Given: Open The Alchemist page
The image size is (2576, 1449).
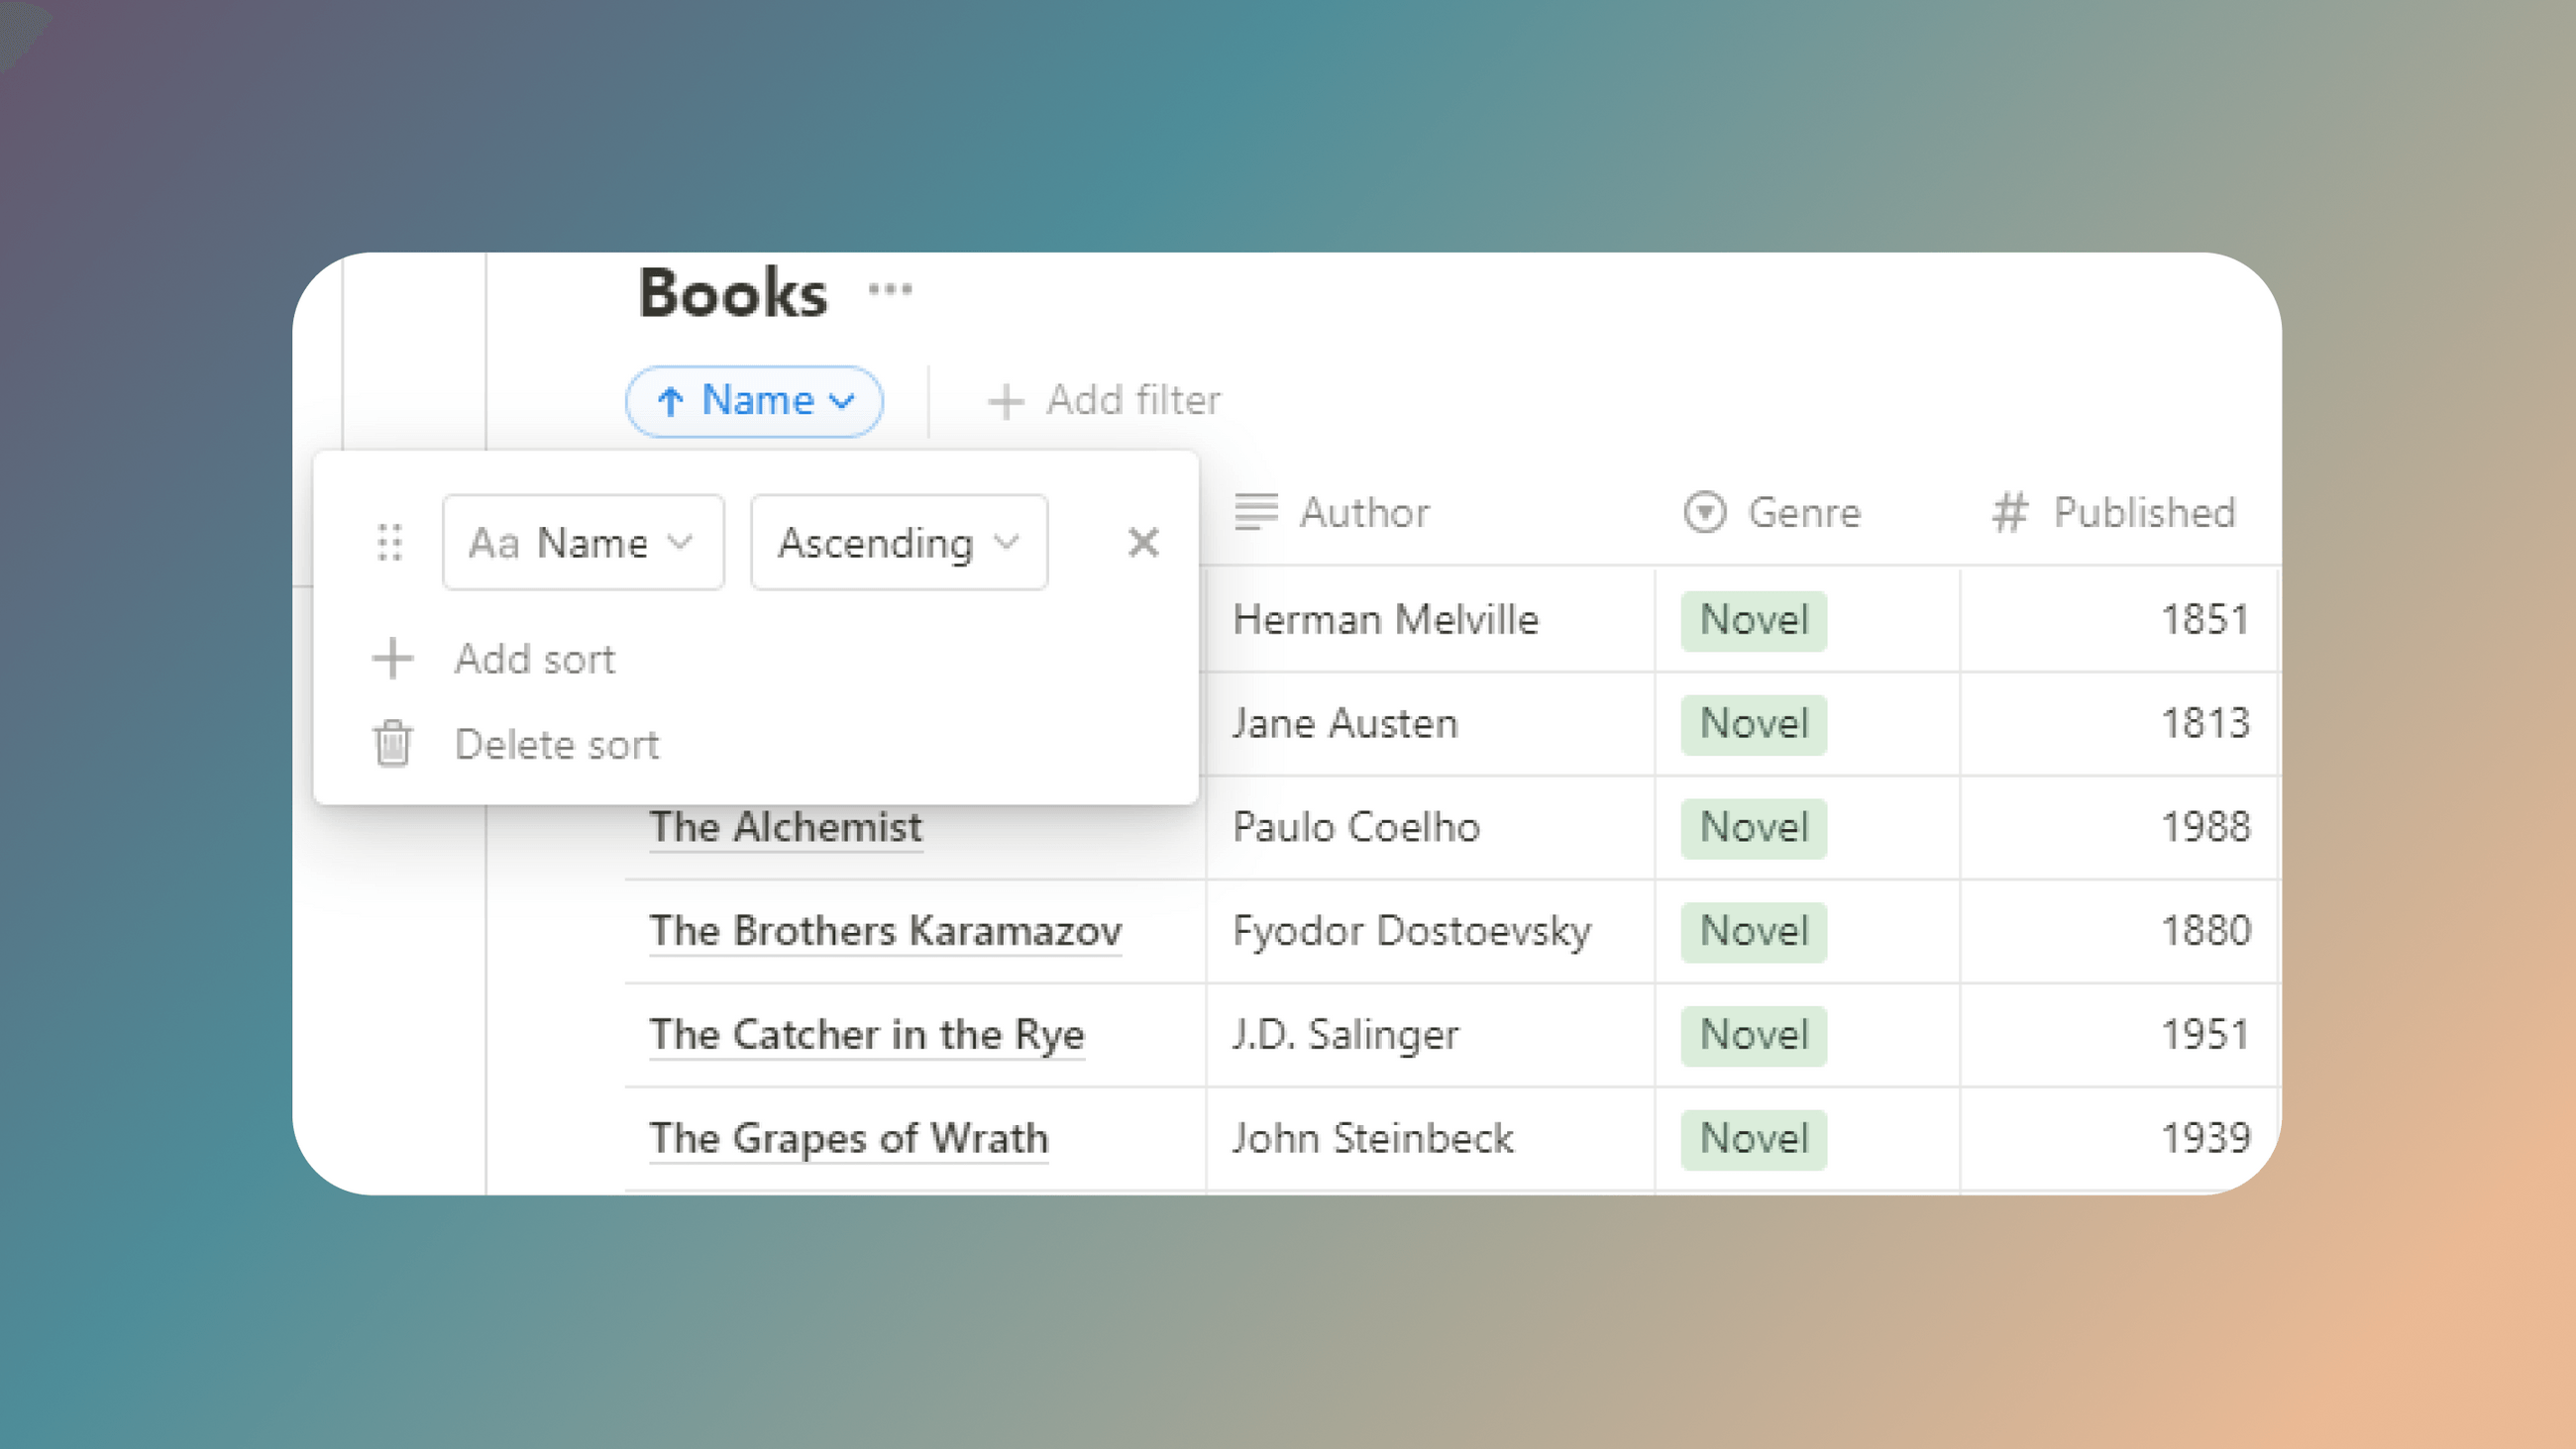Looking at the screenshot, I should [x=786, y=827].
